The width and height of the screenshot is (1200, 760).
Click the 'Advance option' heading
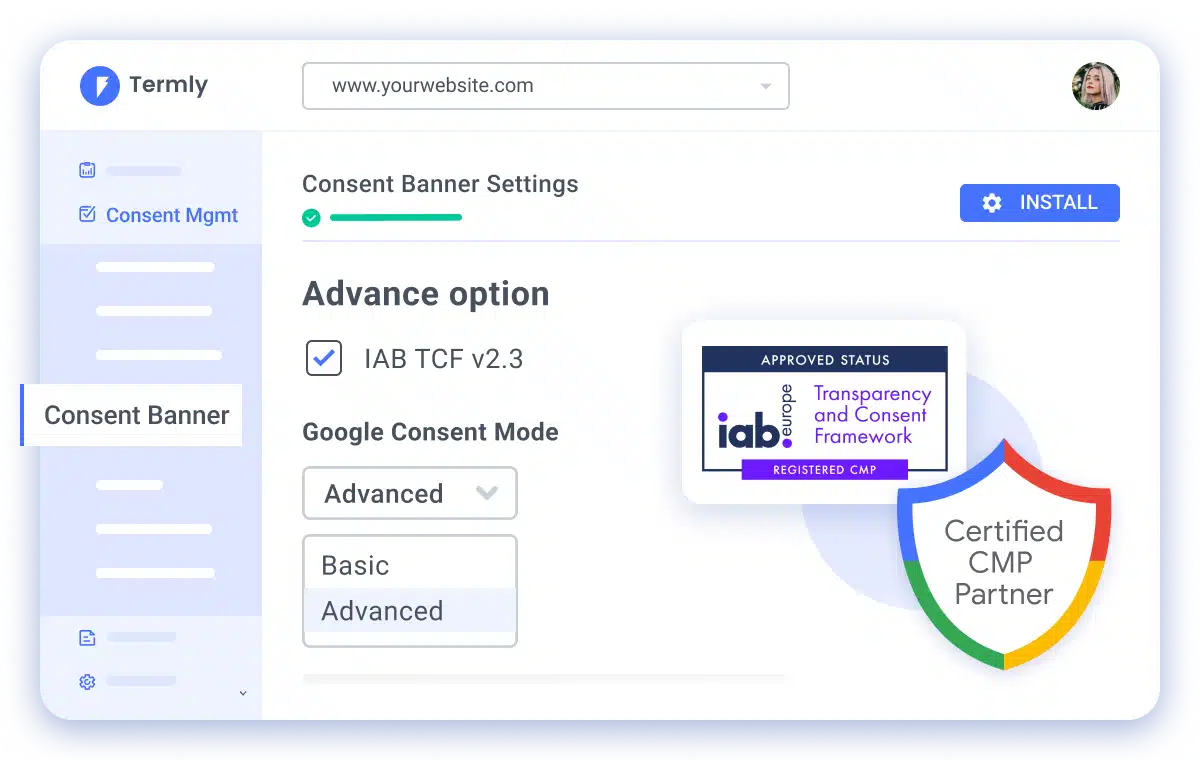[426, 294]
